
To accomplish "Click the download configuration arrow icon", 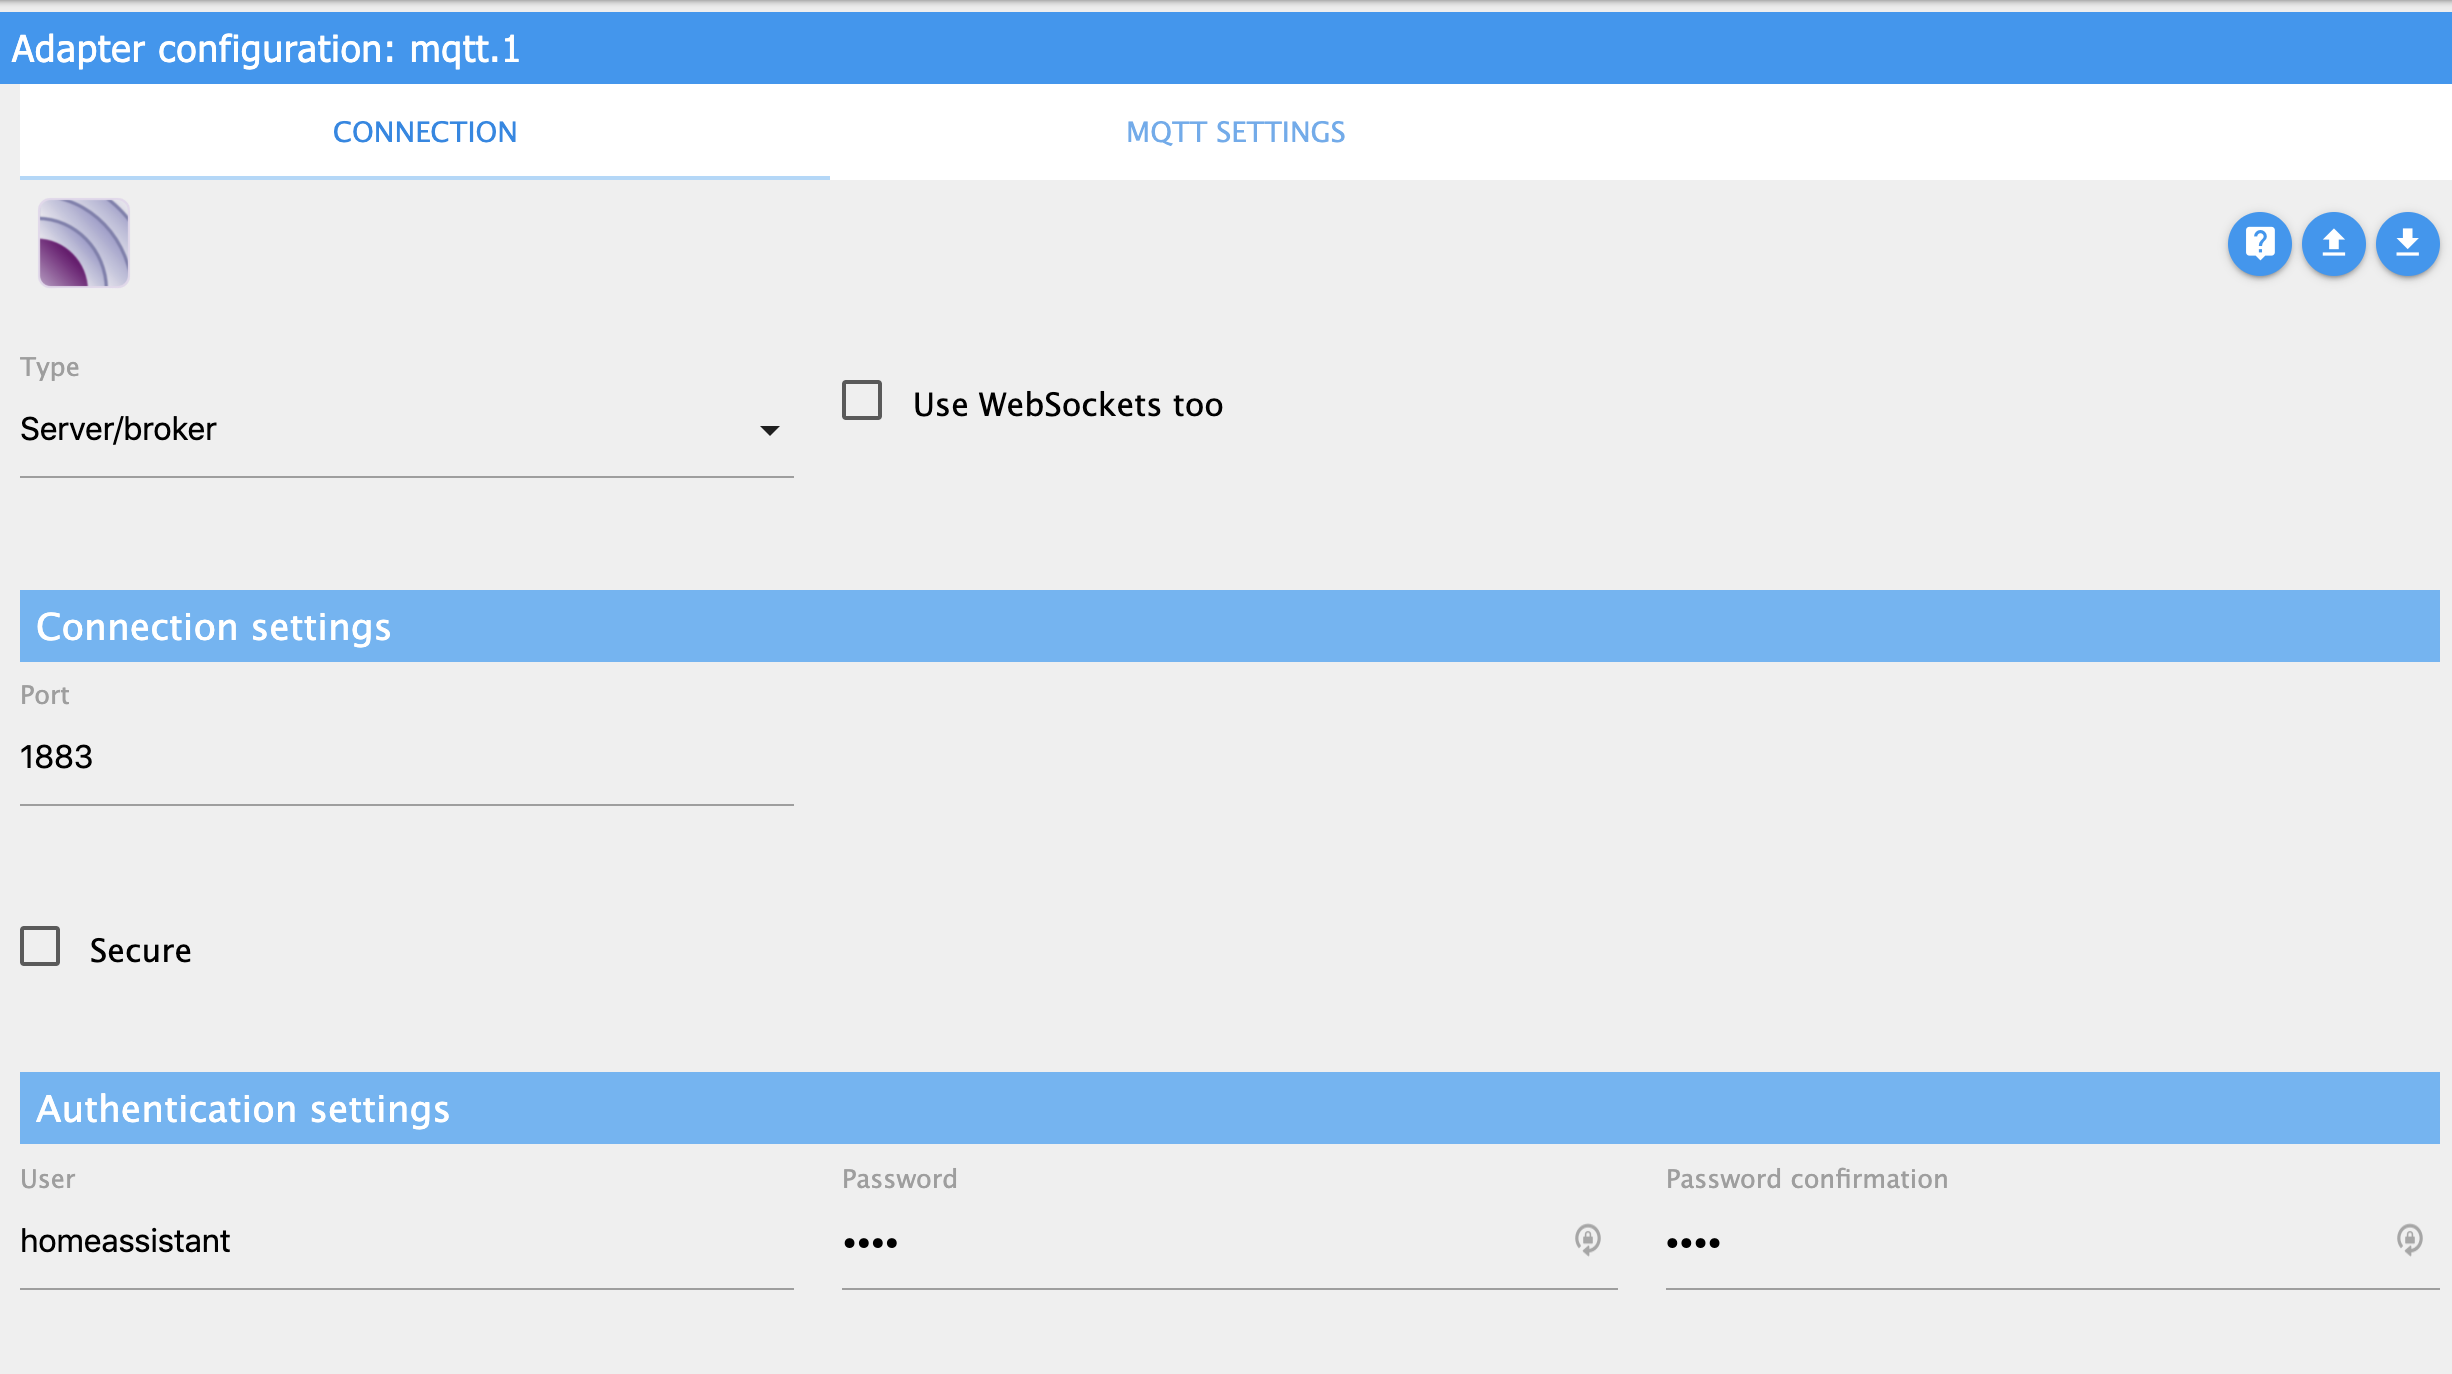I will coord(2407,243).
